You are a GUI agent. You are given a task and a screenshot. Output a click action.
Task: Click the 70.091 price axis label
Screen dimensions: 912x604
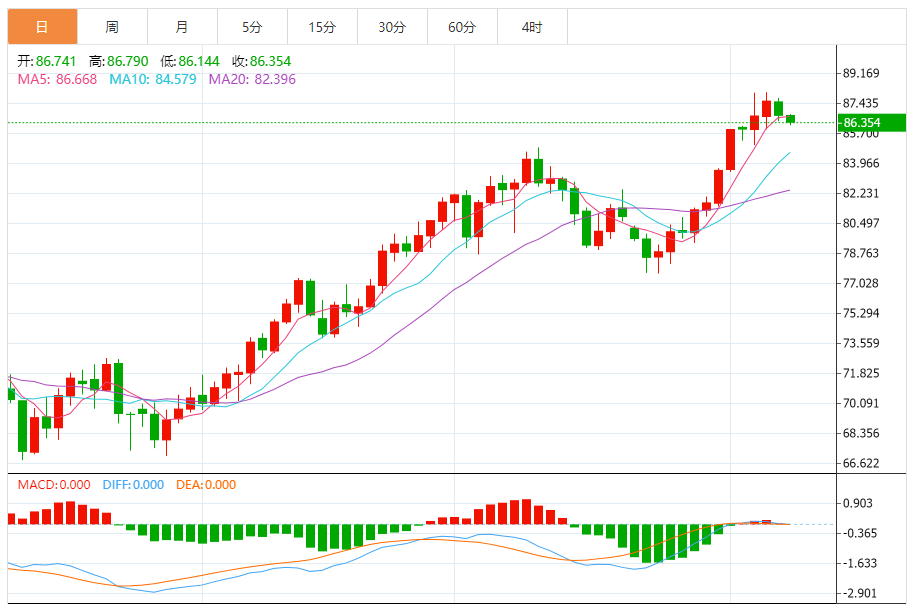pyautogui.click(x=861, y=403)
